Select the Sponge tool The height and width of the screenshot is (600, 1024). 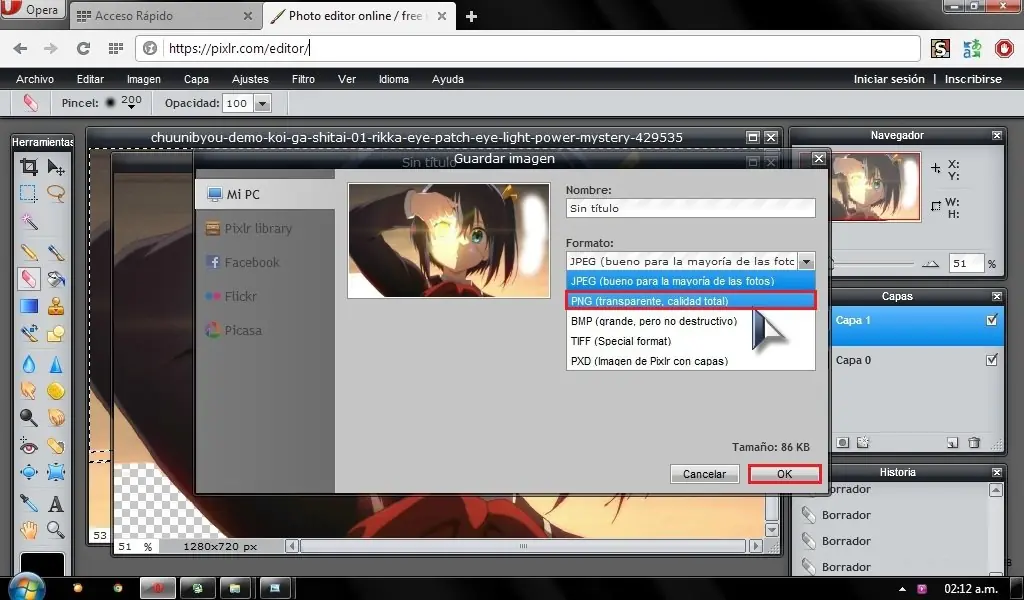(x=56, y=390)
